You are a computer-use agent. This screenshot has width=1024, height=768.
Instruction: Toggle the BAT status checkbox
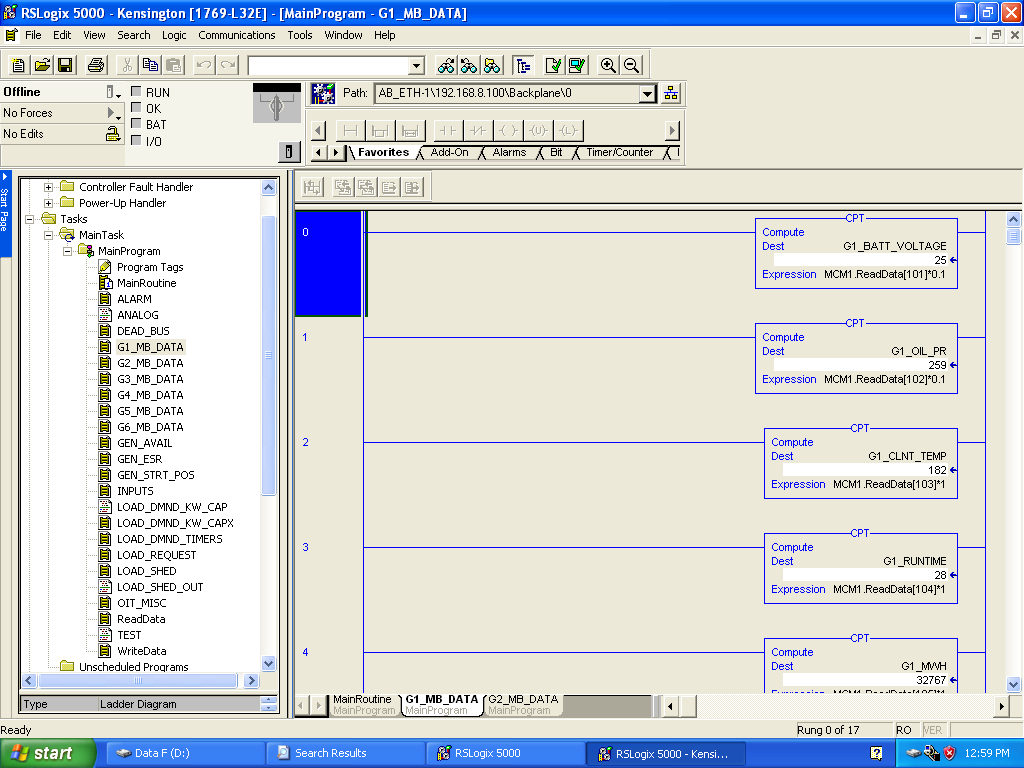136,123
